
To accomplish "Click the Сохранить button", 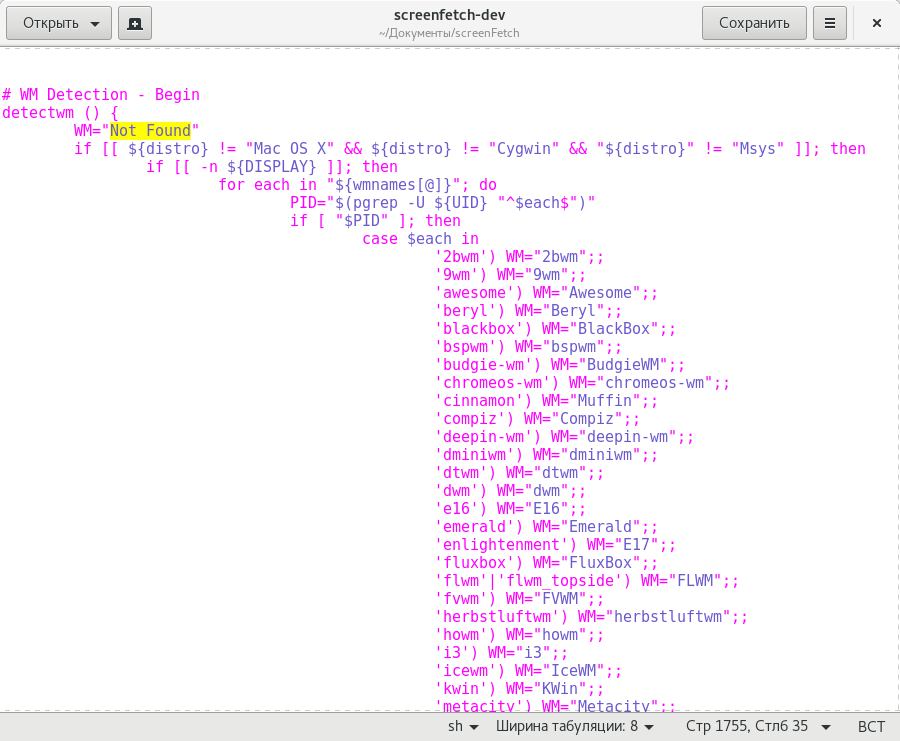I will [x=754, y=23].
